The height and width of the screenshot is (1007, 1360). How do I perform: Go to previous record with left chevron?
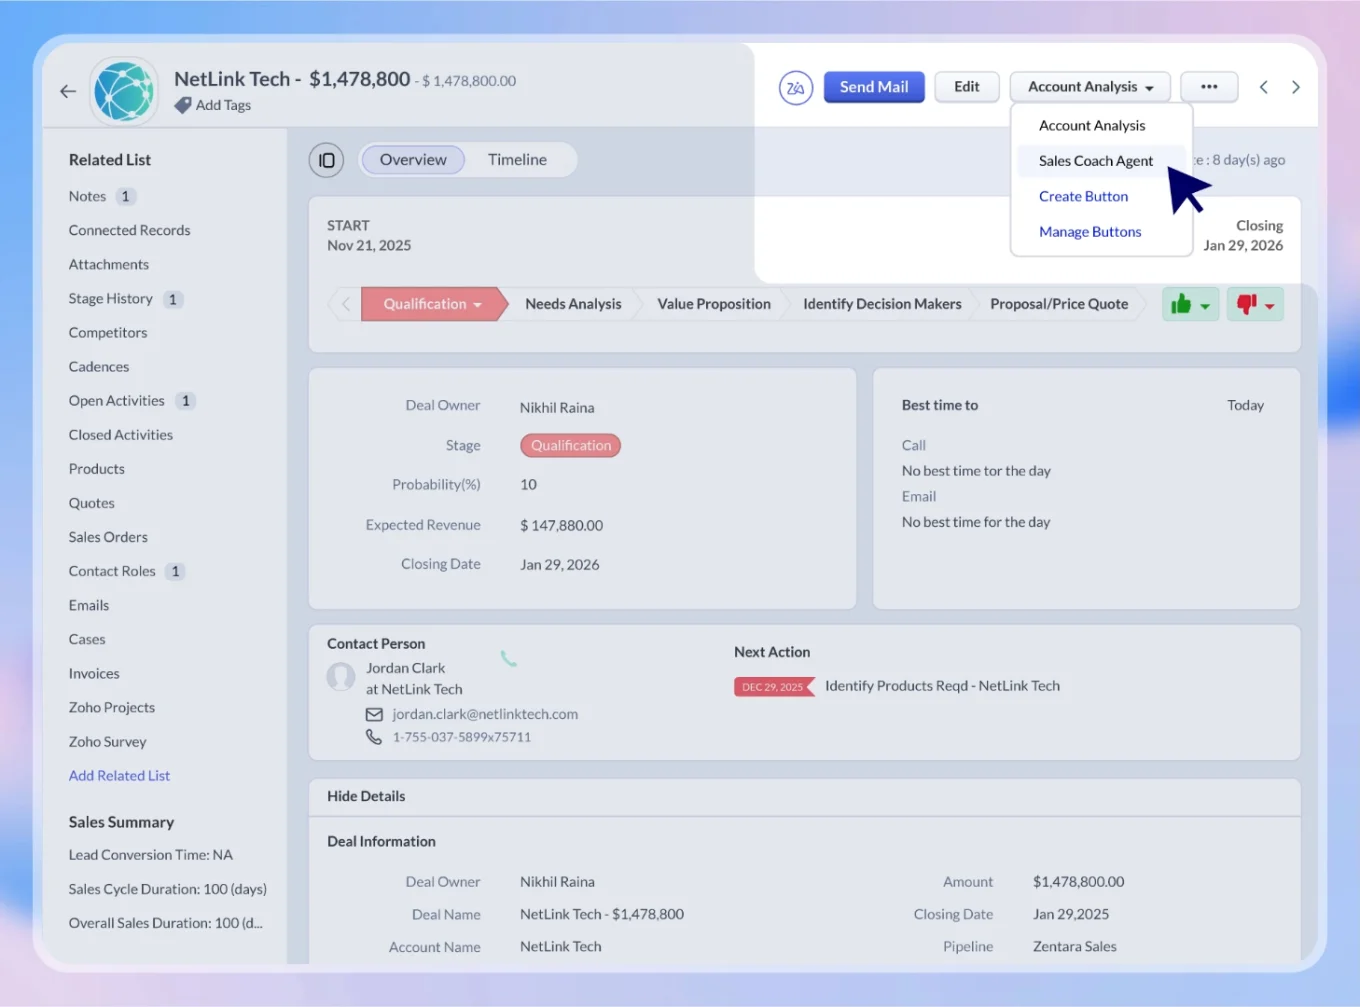(x=1264, y=87)
